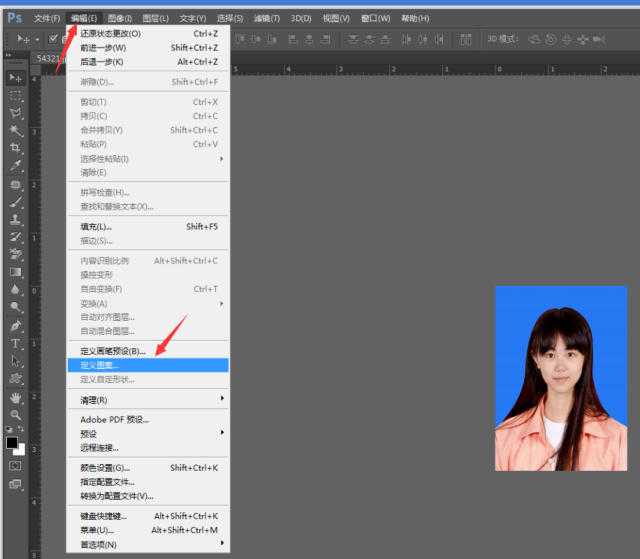Click 键盘快捷键... menu entry
Viewport: 640px width, 559px height.
pyautogui.click(x=107, y=516)
